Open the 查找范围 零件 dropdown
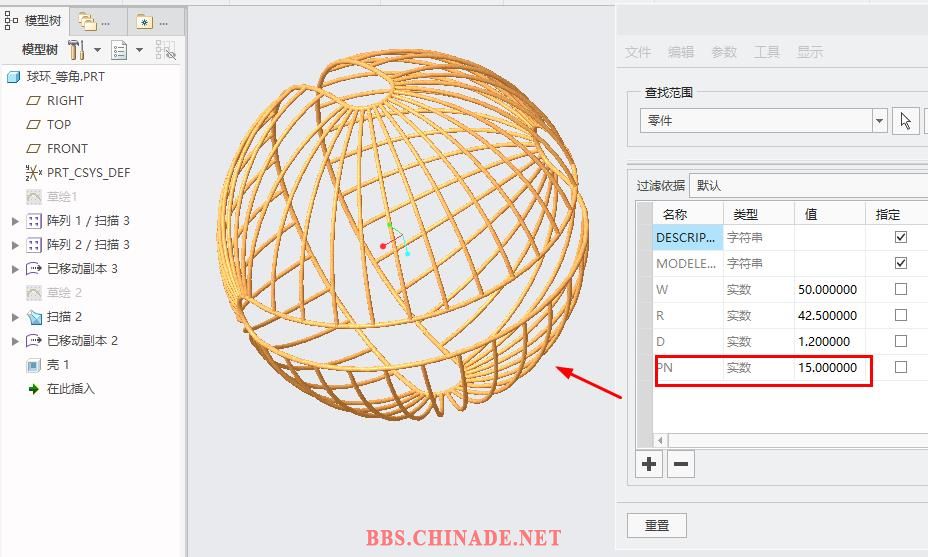 [x=879, y=121]
